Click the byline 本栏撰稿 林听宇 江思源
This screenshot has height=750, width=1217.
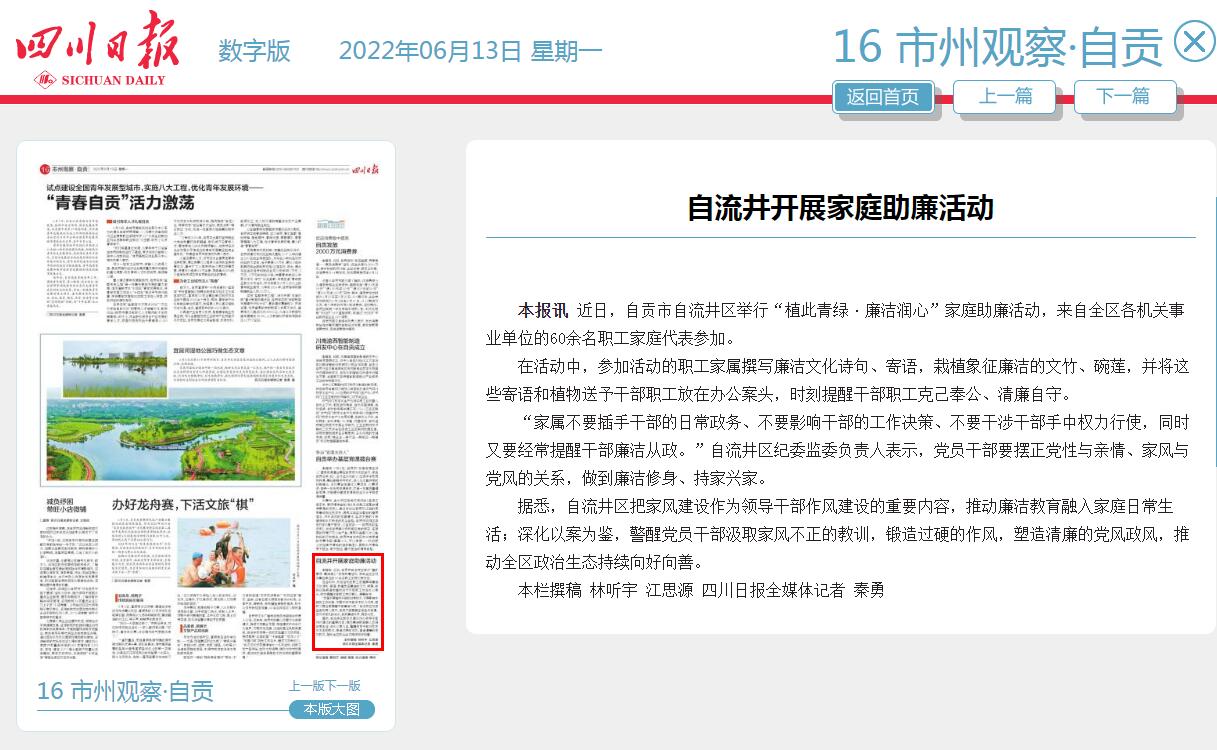(x=701, y=590)
